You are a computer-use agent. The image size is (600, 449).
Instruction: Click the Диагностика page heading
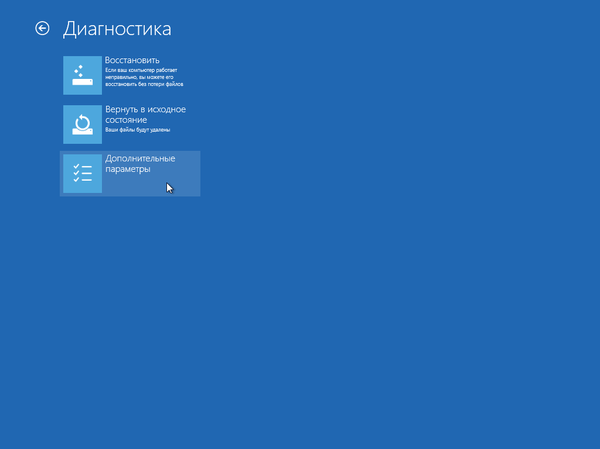[x=117, y=29]
